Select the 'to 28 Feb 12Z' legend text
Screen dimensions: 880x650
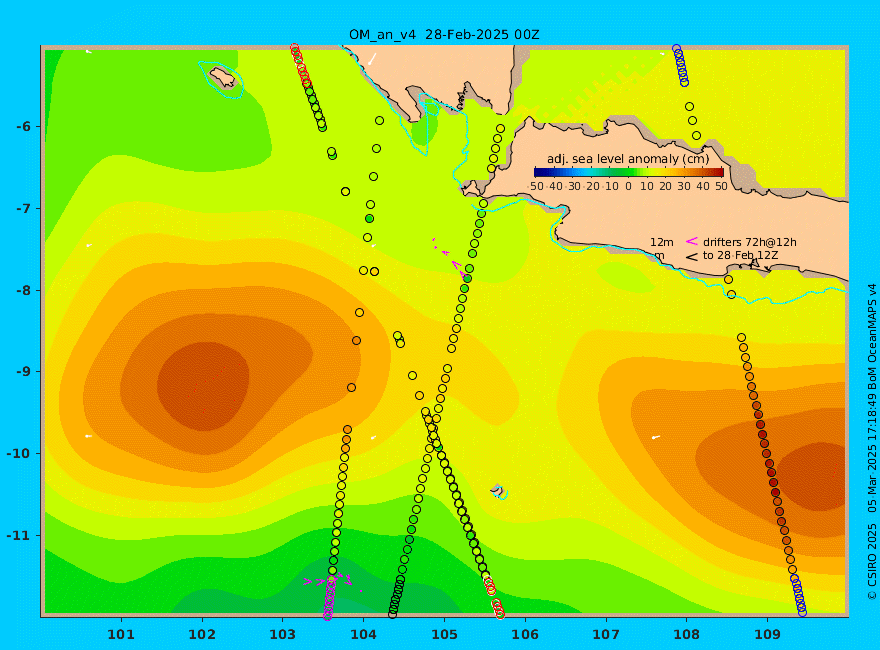tap(740, 256)
